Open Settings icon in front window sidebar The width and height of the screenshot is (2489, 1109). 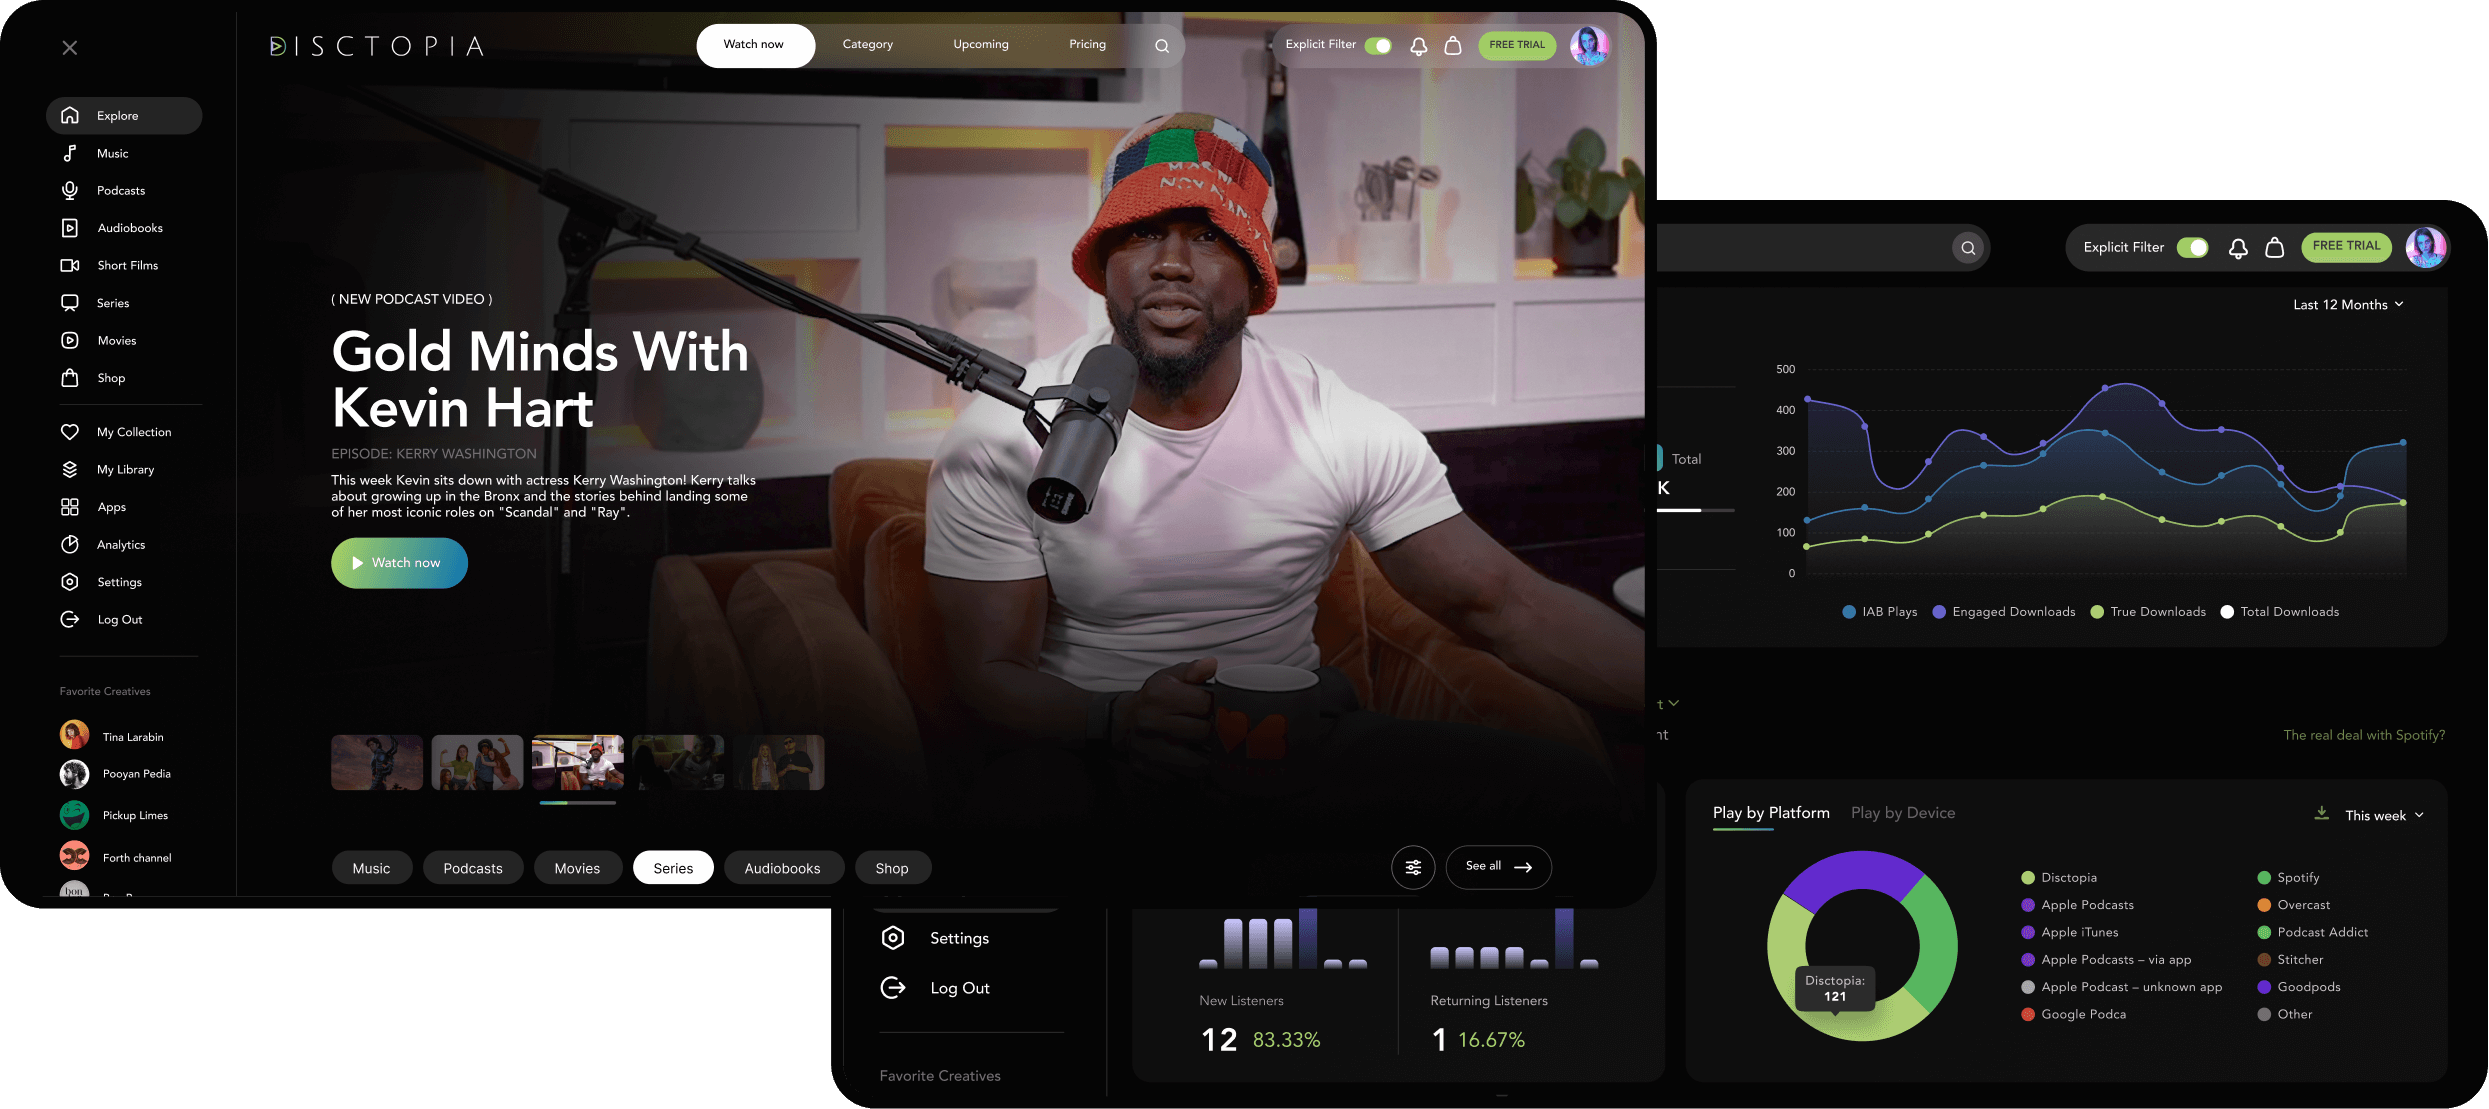[x=70, y=582]
